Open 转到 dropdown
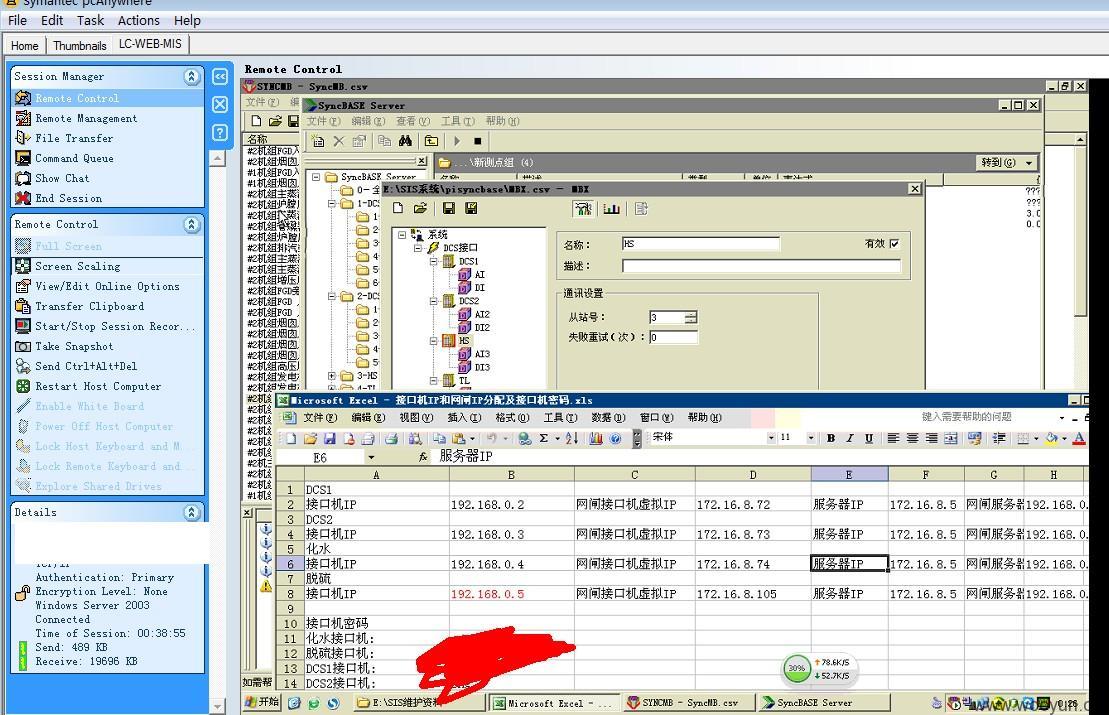Screen dimensions: 1109x715 1007,162
